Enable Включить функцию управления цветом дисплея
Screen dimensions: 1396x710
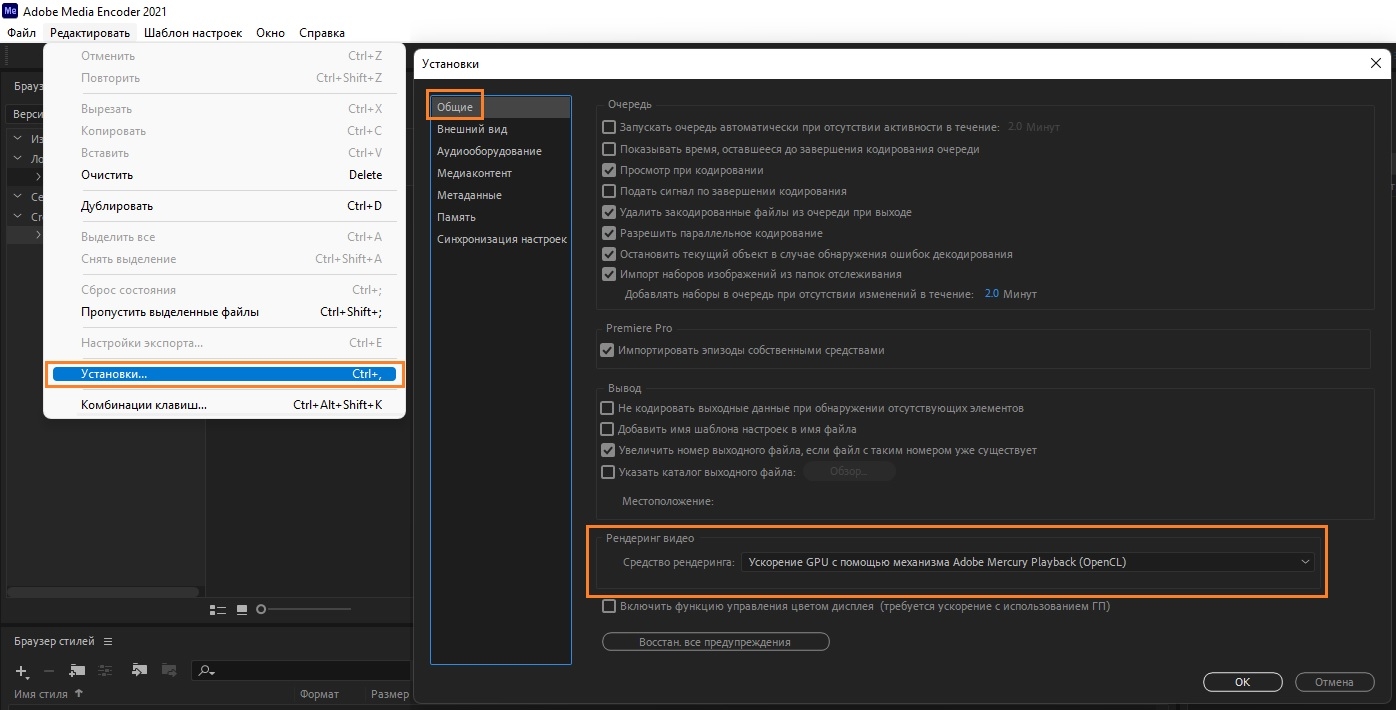pyautogui.click(x=608, y=606)
